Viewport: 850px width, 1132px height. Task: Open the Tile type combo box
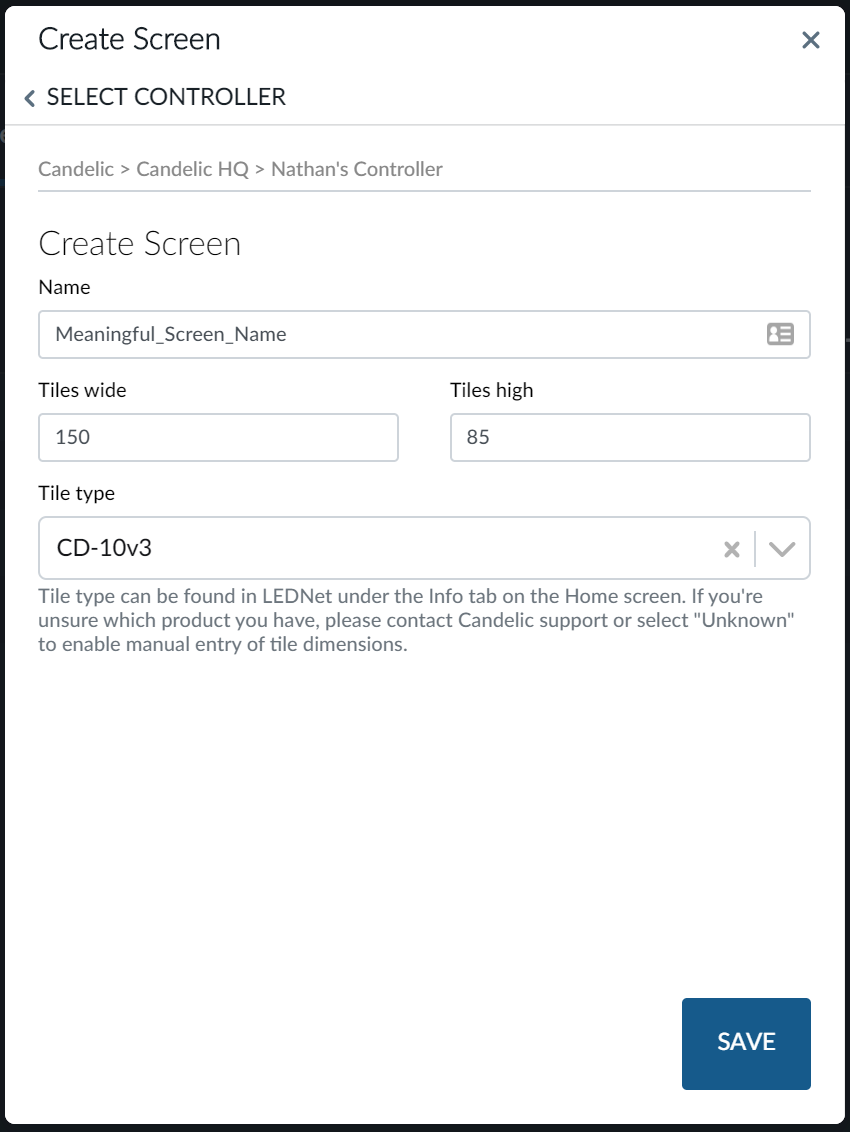[x=424, y=548]
